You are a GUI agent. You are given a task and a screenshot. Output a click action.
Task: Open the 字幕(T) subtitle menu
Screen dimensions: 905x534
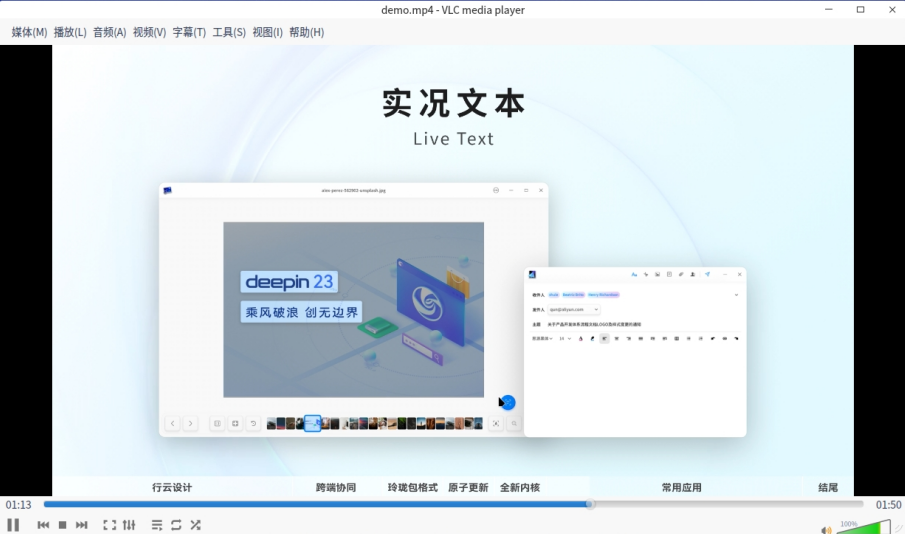189,32
